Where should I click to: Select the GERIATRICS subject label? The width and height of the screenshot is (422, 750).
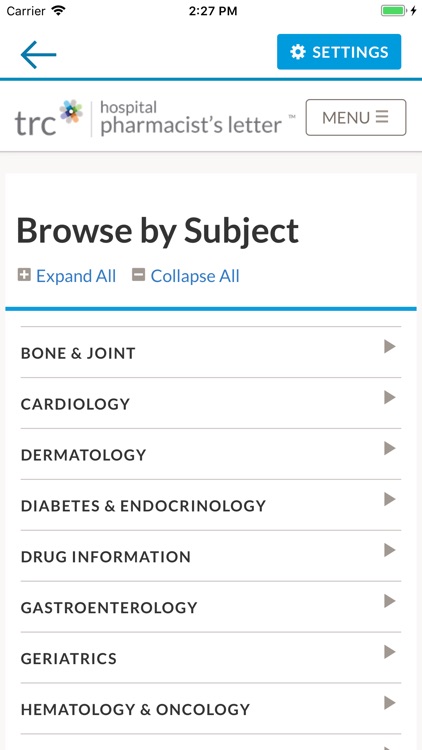point(68,659)
